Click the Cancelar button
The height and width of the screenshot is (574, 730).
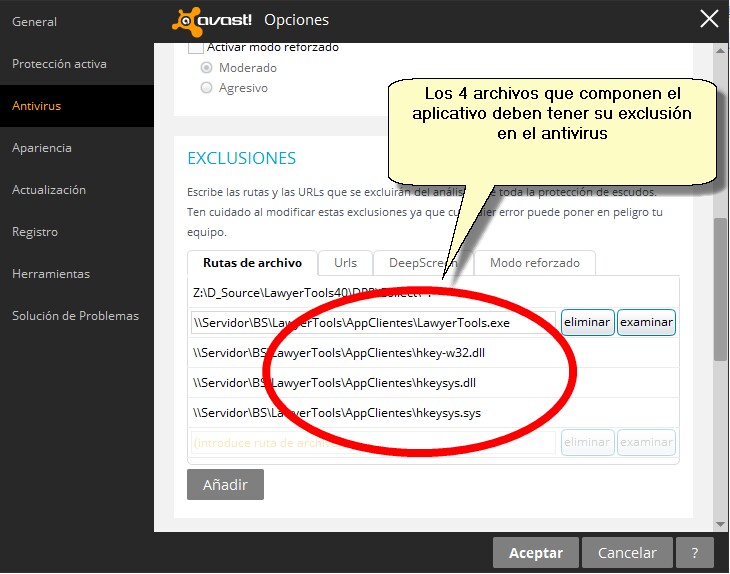coord(627,553)
